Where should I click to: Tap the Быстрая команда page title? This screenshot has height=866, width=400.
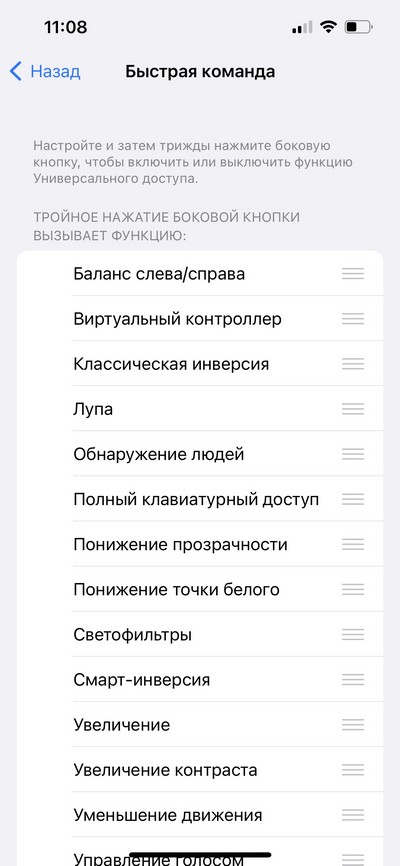coord(200,71)
